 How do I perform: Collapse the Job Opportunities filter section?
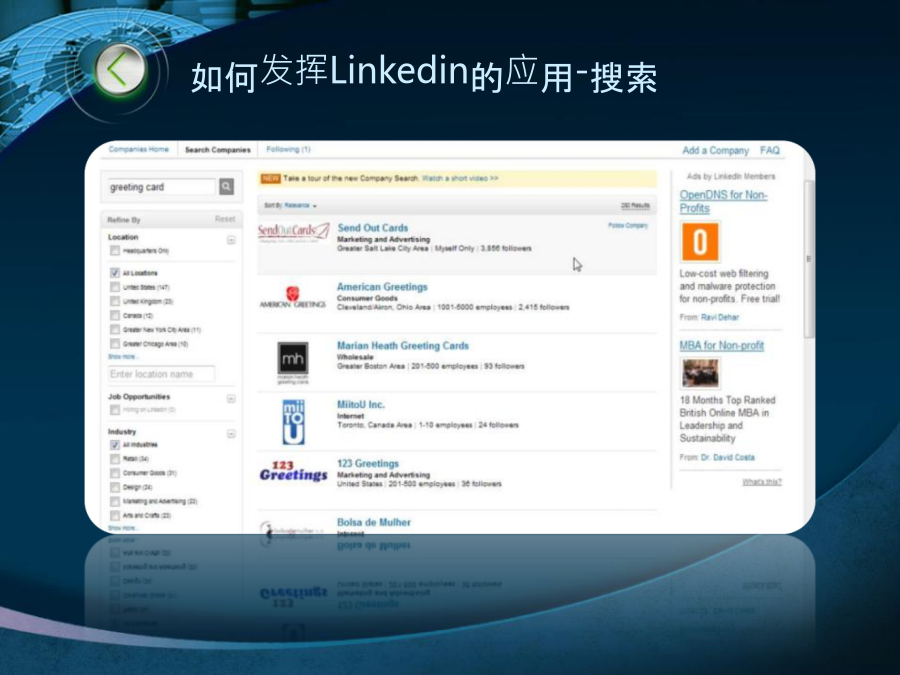point(231,398)
